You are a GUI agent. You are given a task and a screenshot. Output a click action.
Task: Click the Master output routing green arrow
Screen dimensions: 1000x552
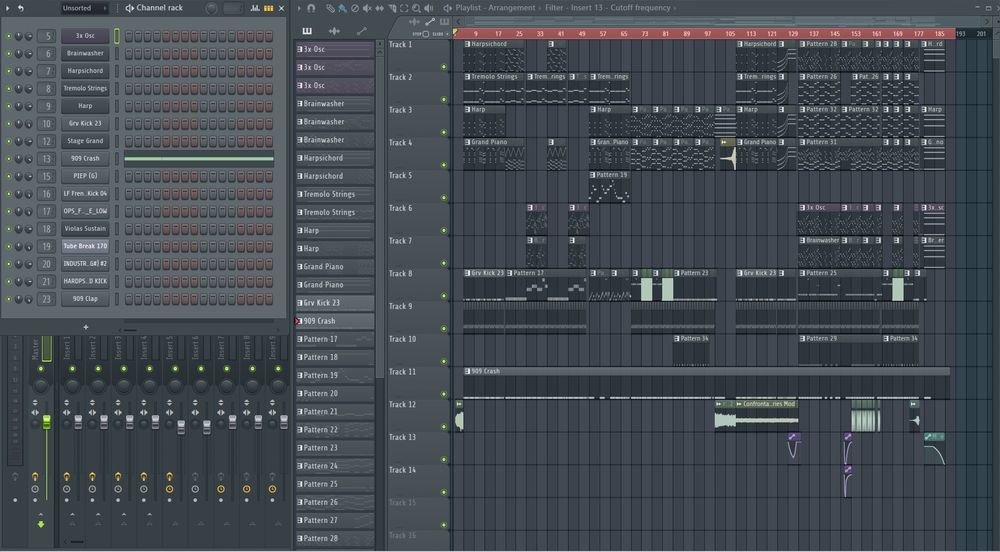pos(41,524)
